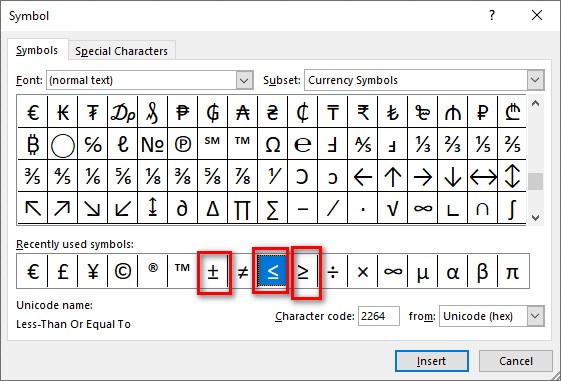Image resolution: width=561 pixels, height=381 pixels.
Task: Select the increment ∆ symbol
Action: (x=213, y=207)
